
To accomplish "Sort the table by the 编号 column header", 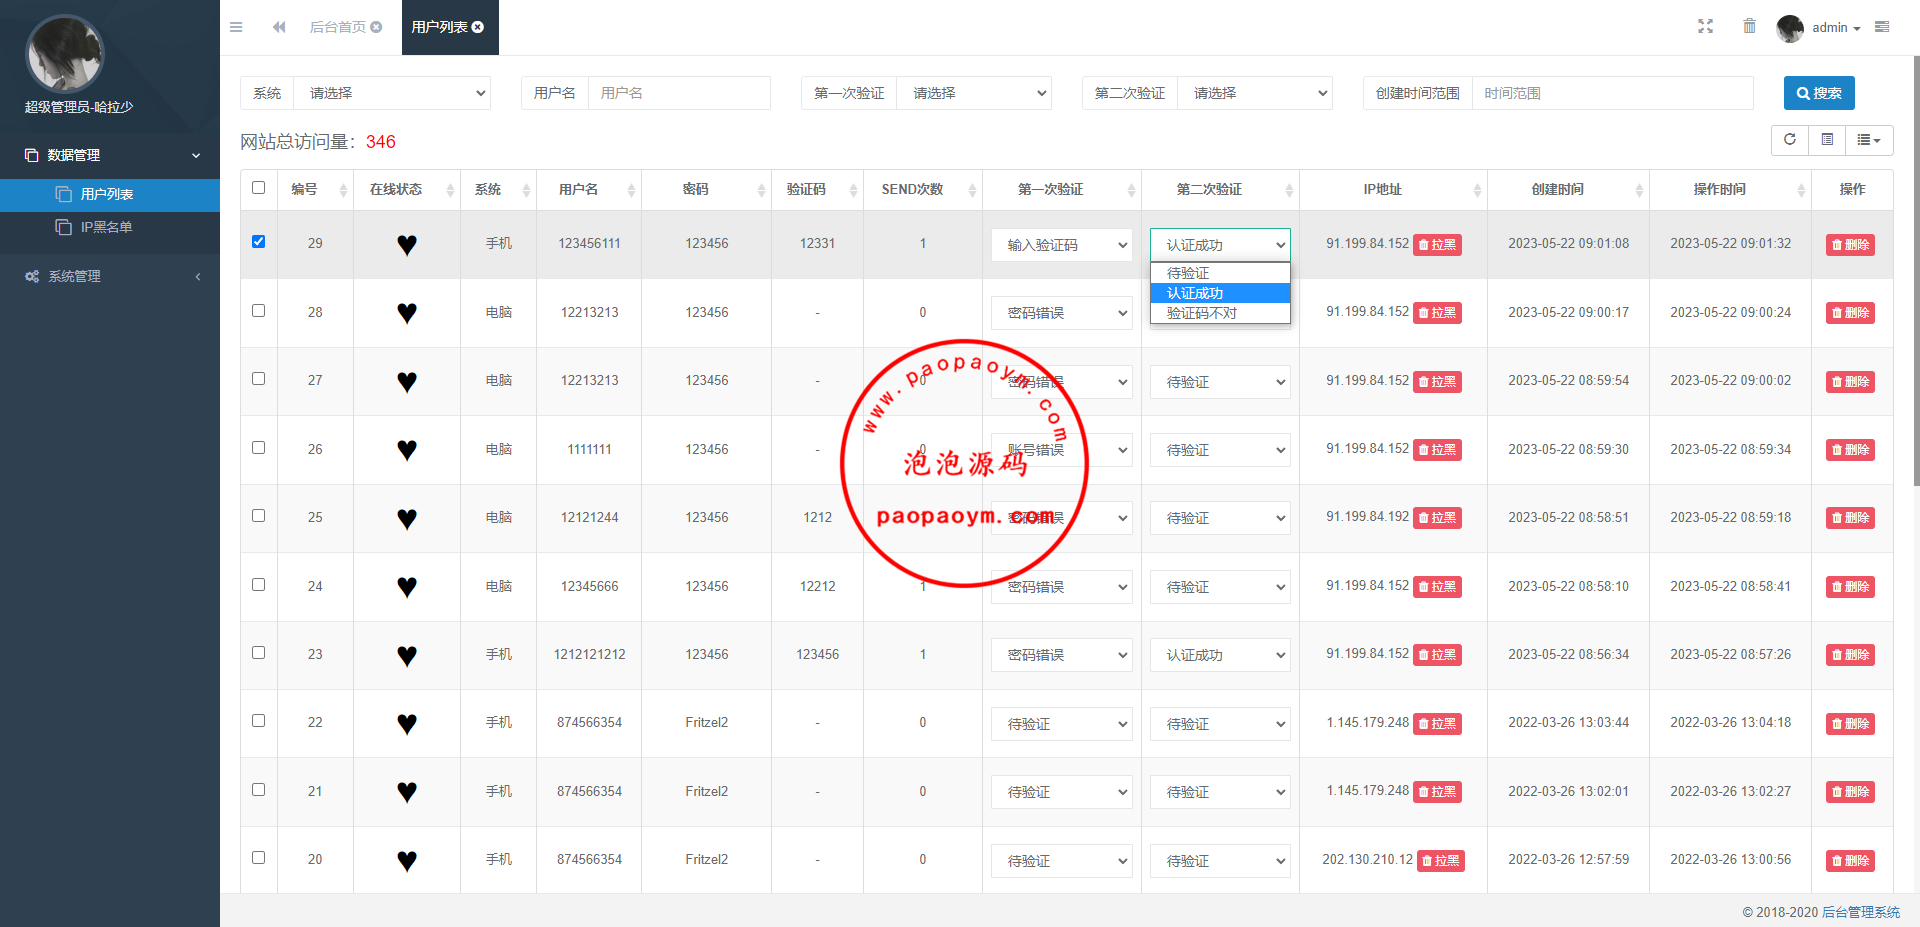I will tap(305, 189).
